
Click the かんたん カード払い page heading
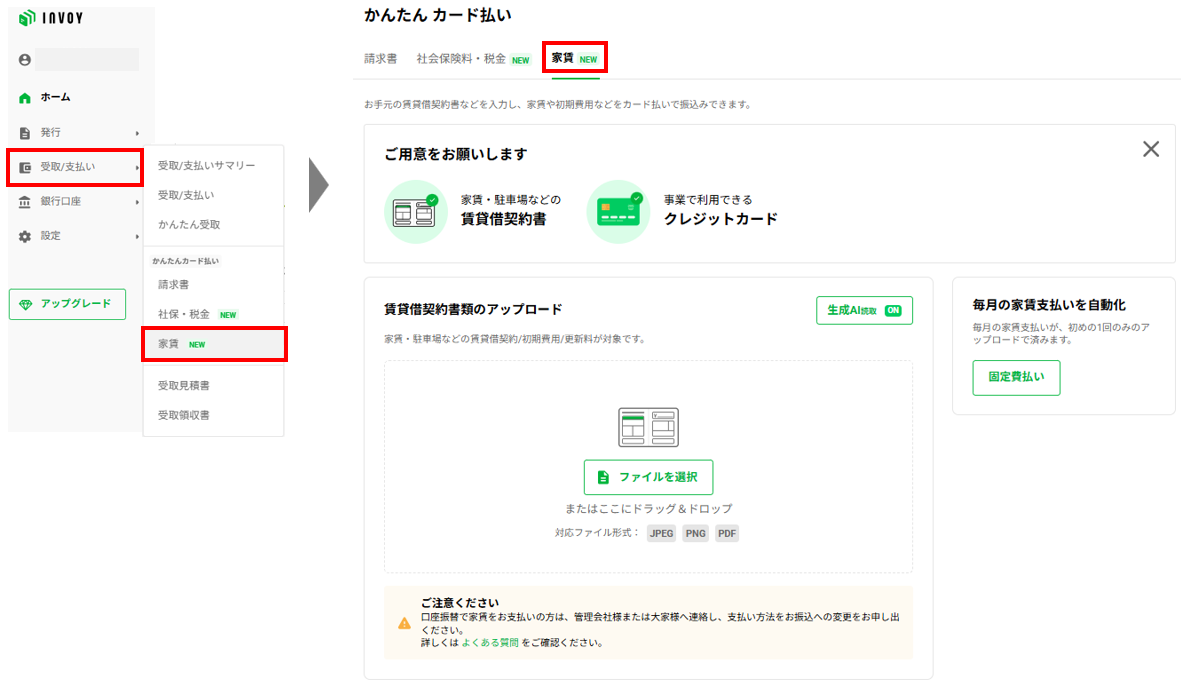(438, 15)
